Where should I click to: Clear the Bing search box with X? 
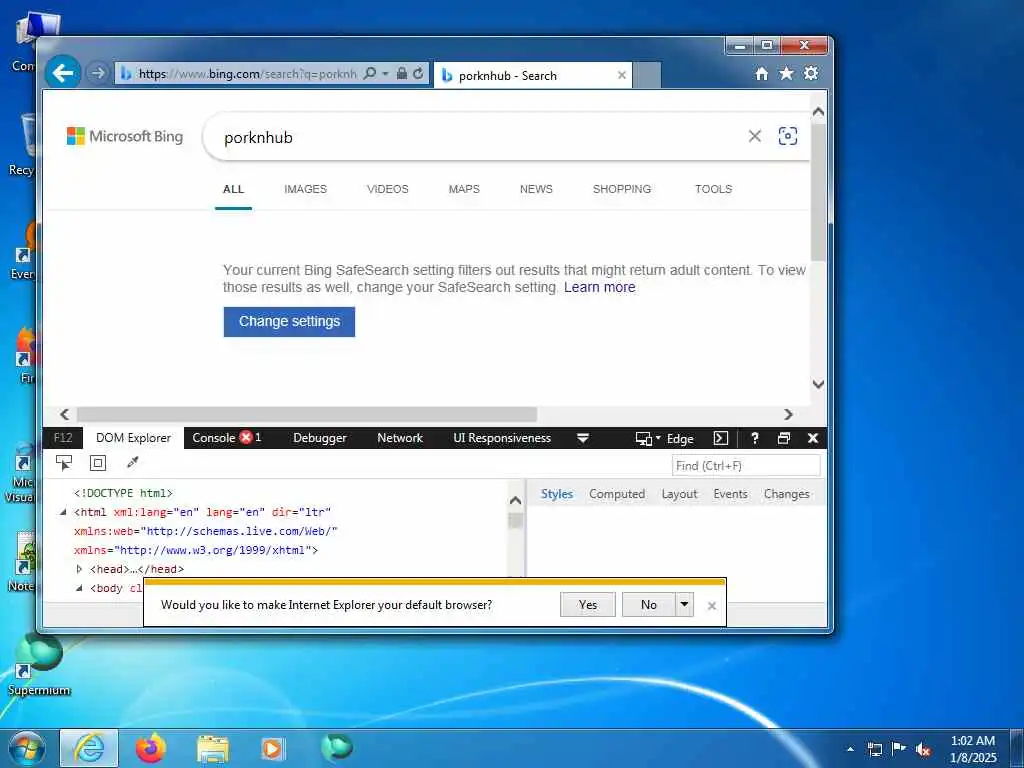pyautogui.click(x=754, y=136)
